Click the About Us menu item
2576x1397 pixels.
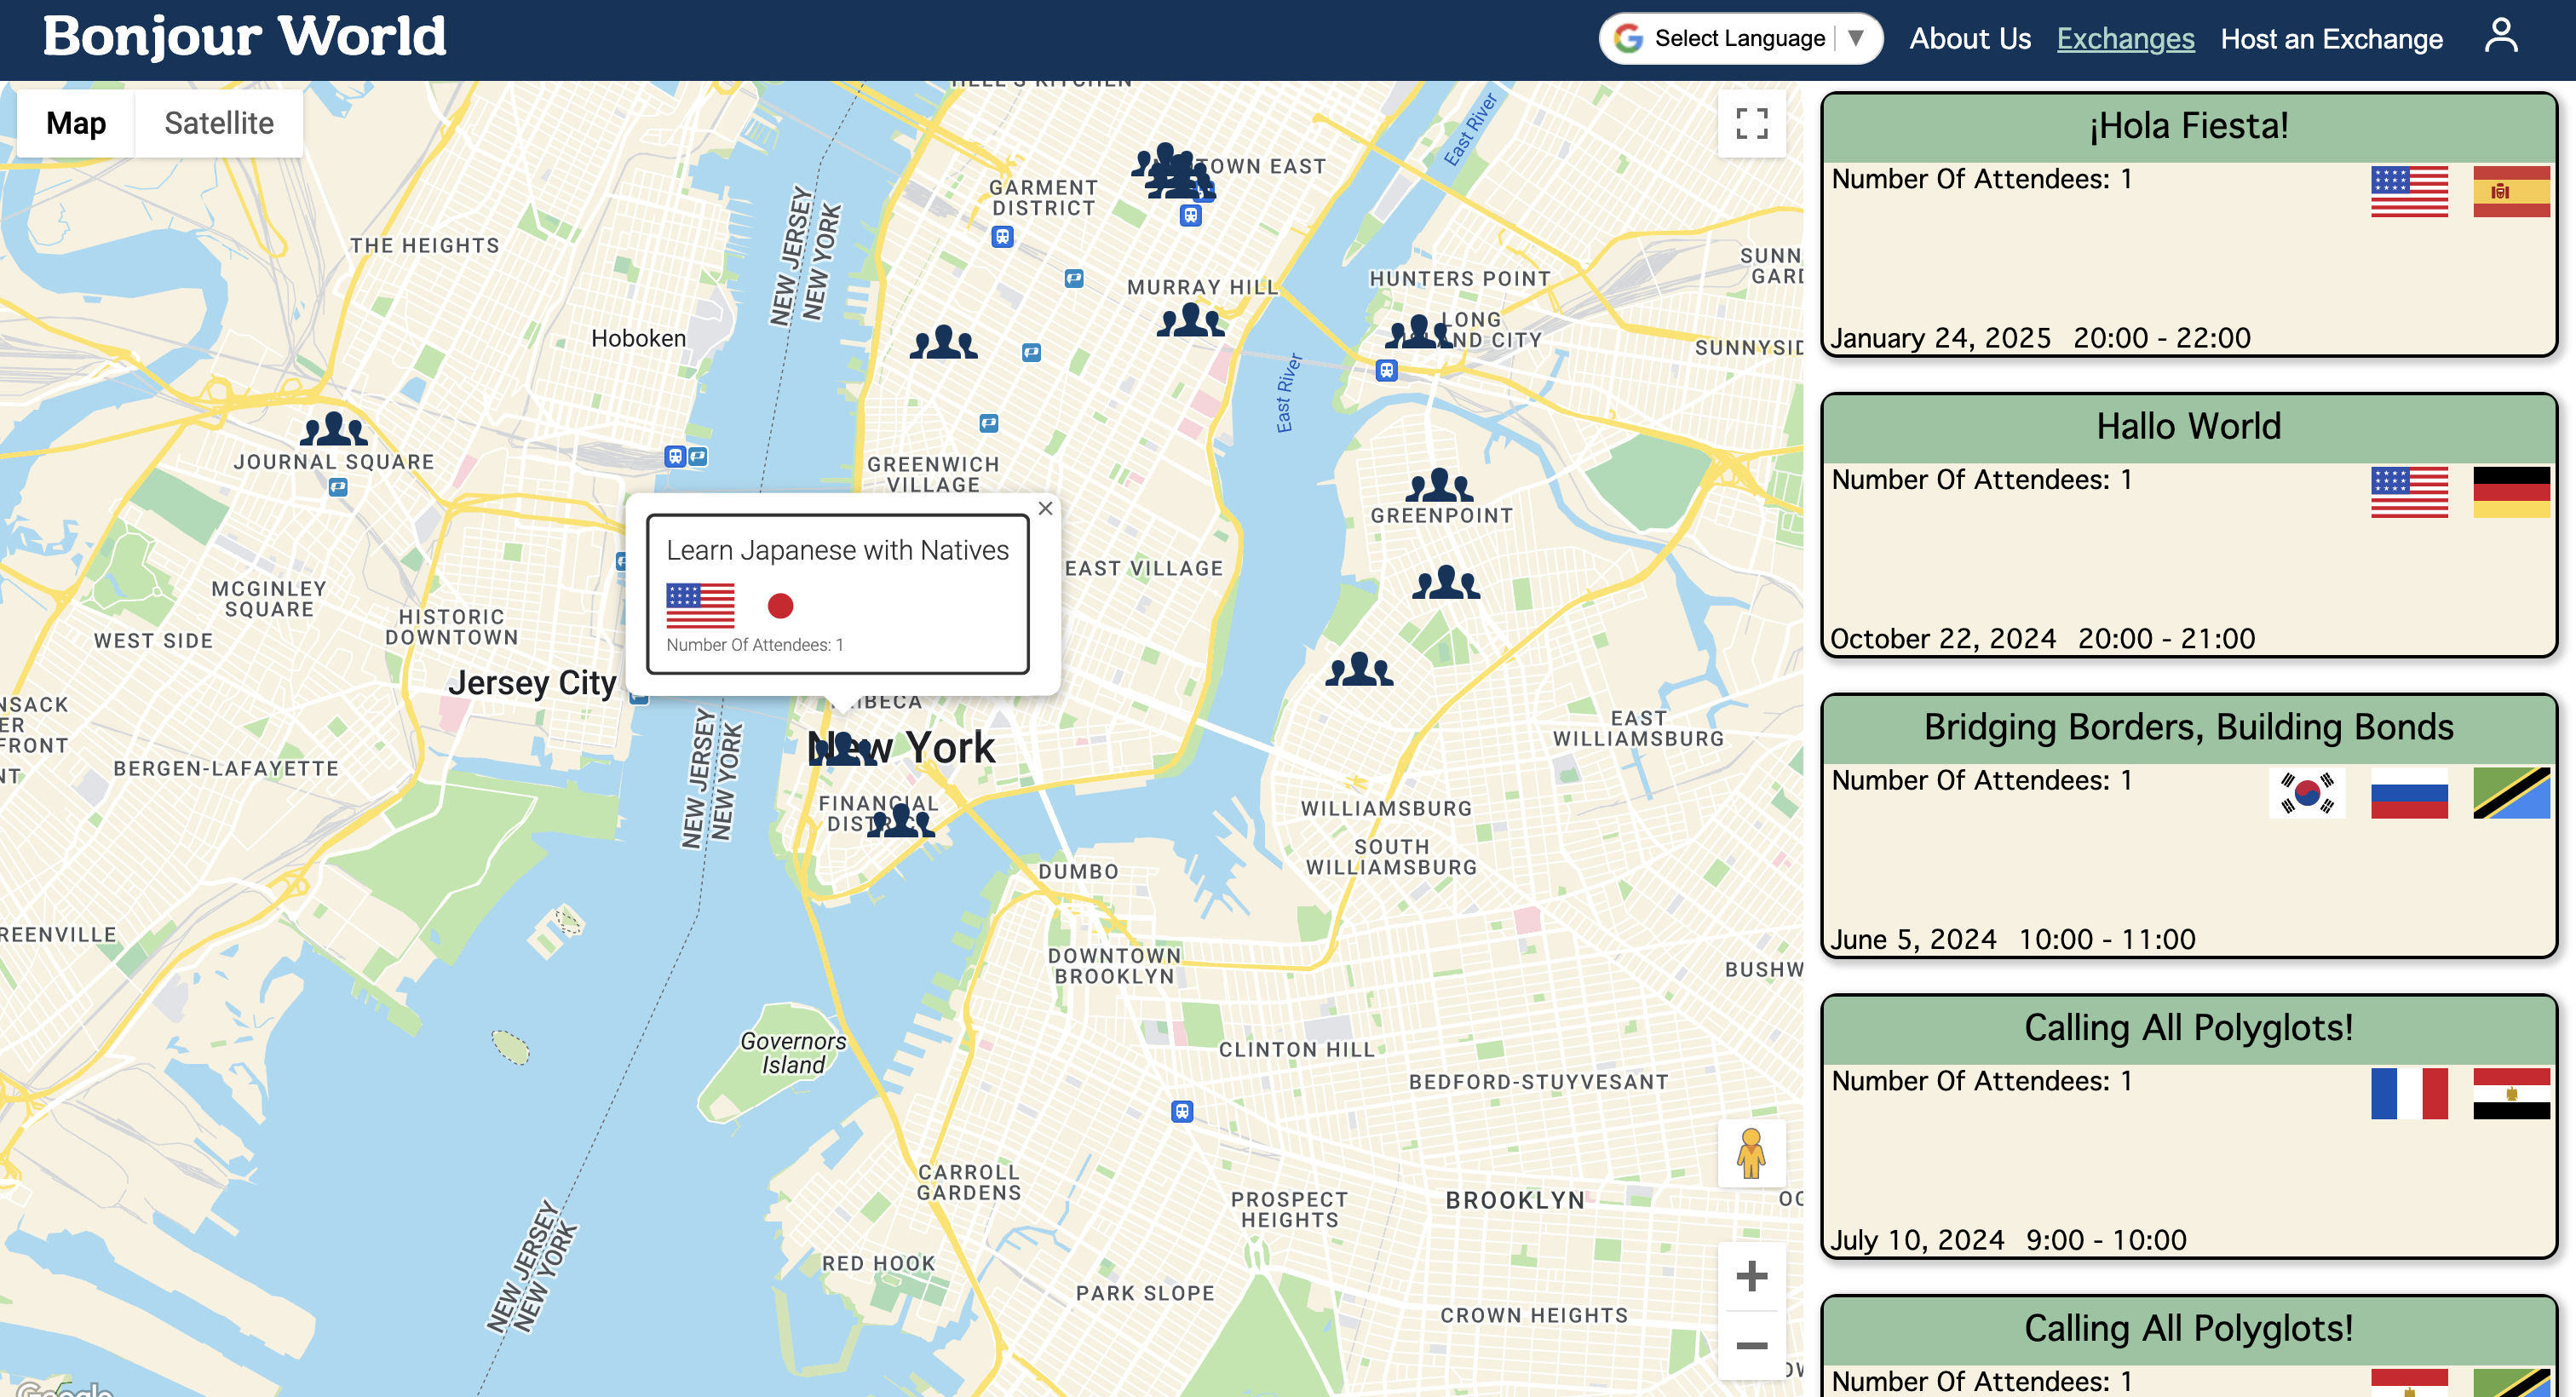pyautogui.click(x=1965, y=37)
